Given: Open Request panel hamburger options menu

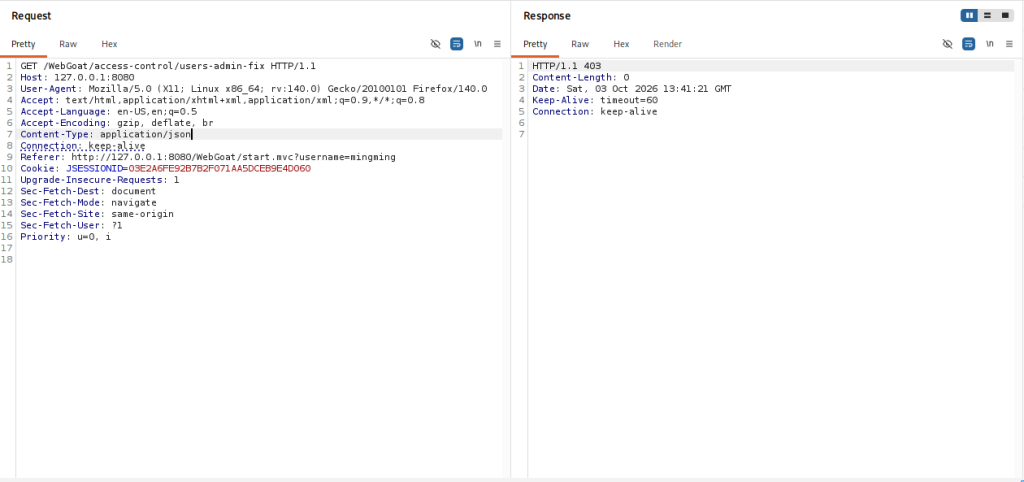Looking at the screenshot, I should point(498,44).
